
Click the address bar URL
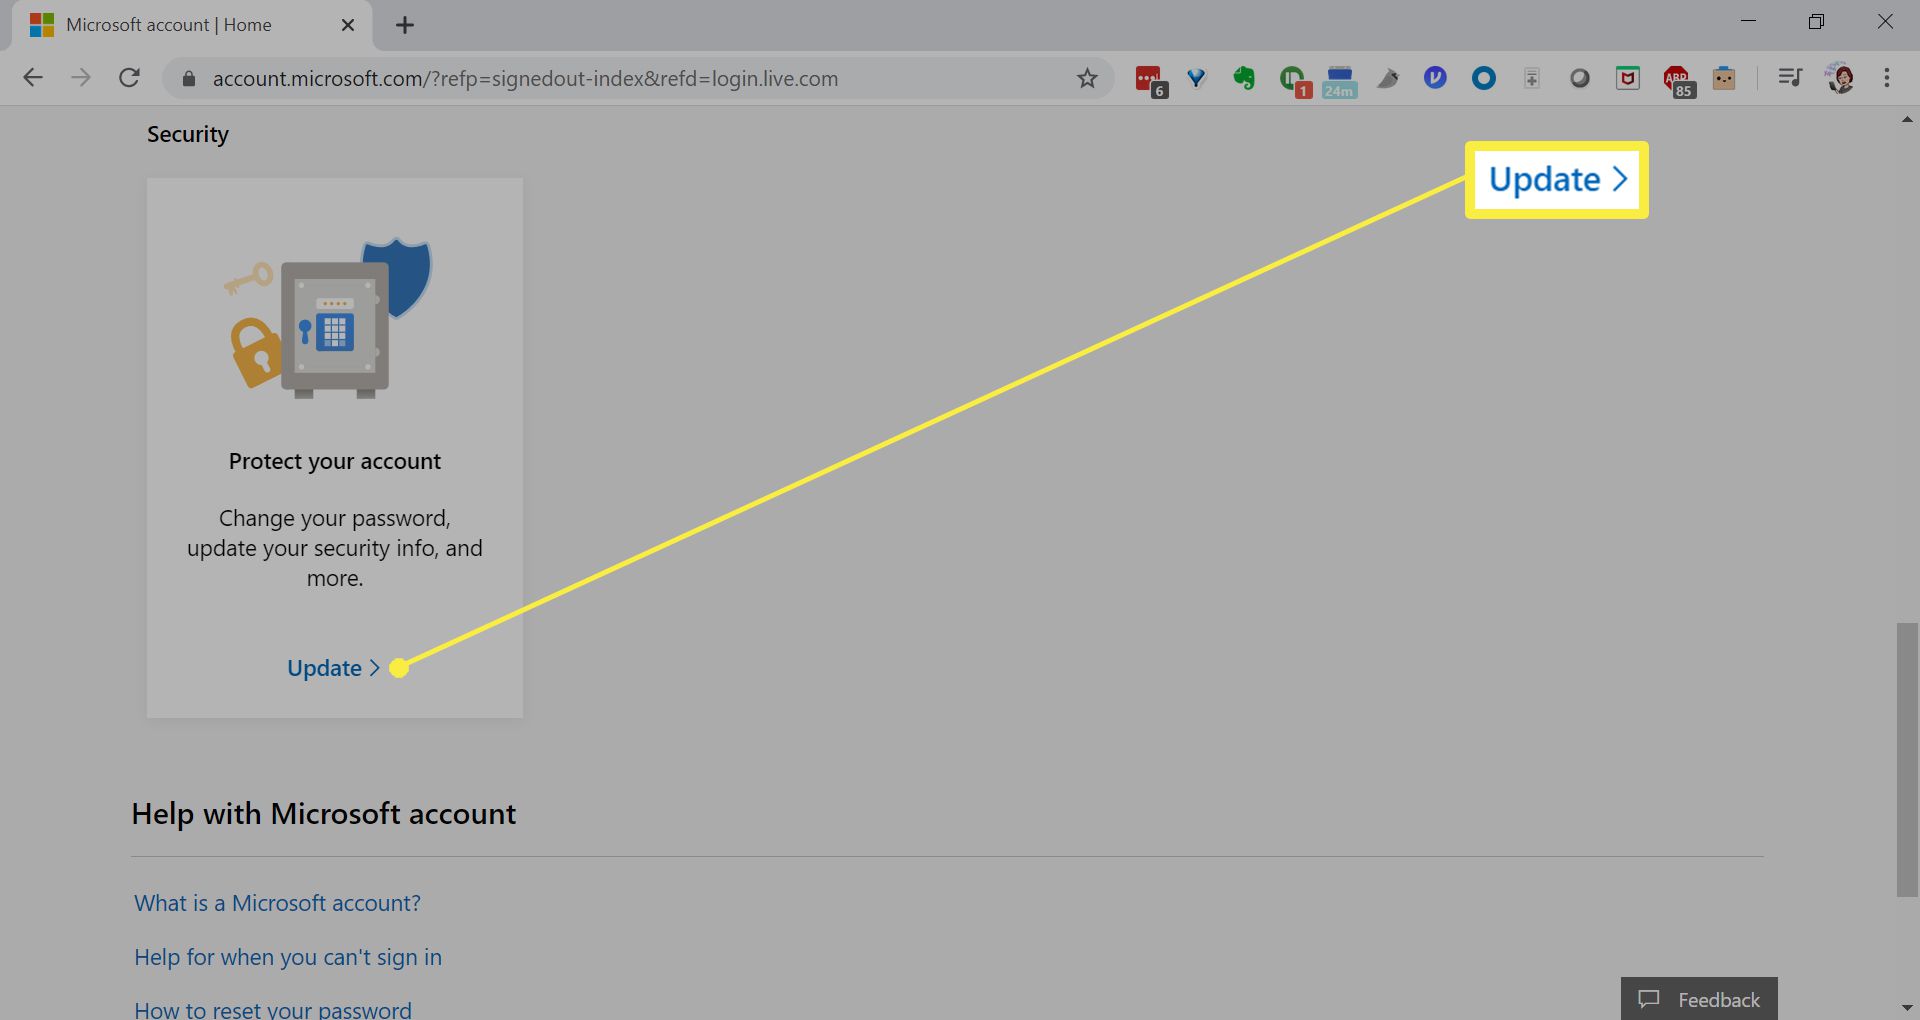(x=525, y=79)
